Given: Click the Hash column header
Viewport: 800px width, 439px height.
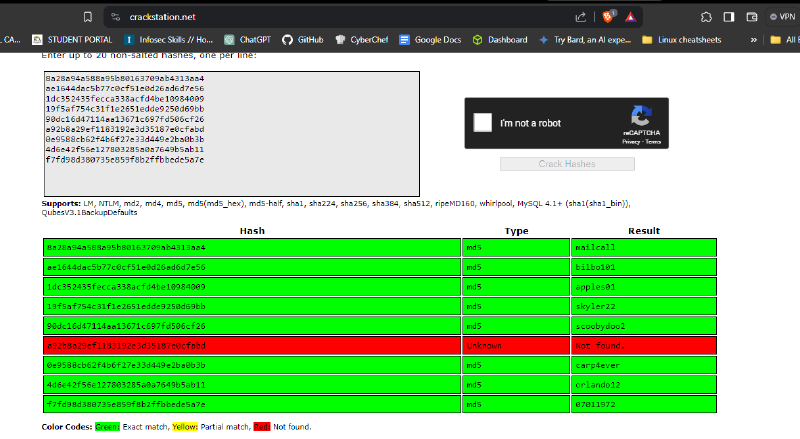Looking at the screenshot, I should click(x=252, y=231).
